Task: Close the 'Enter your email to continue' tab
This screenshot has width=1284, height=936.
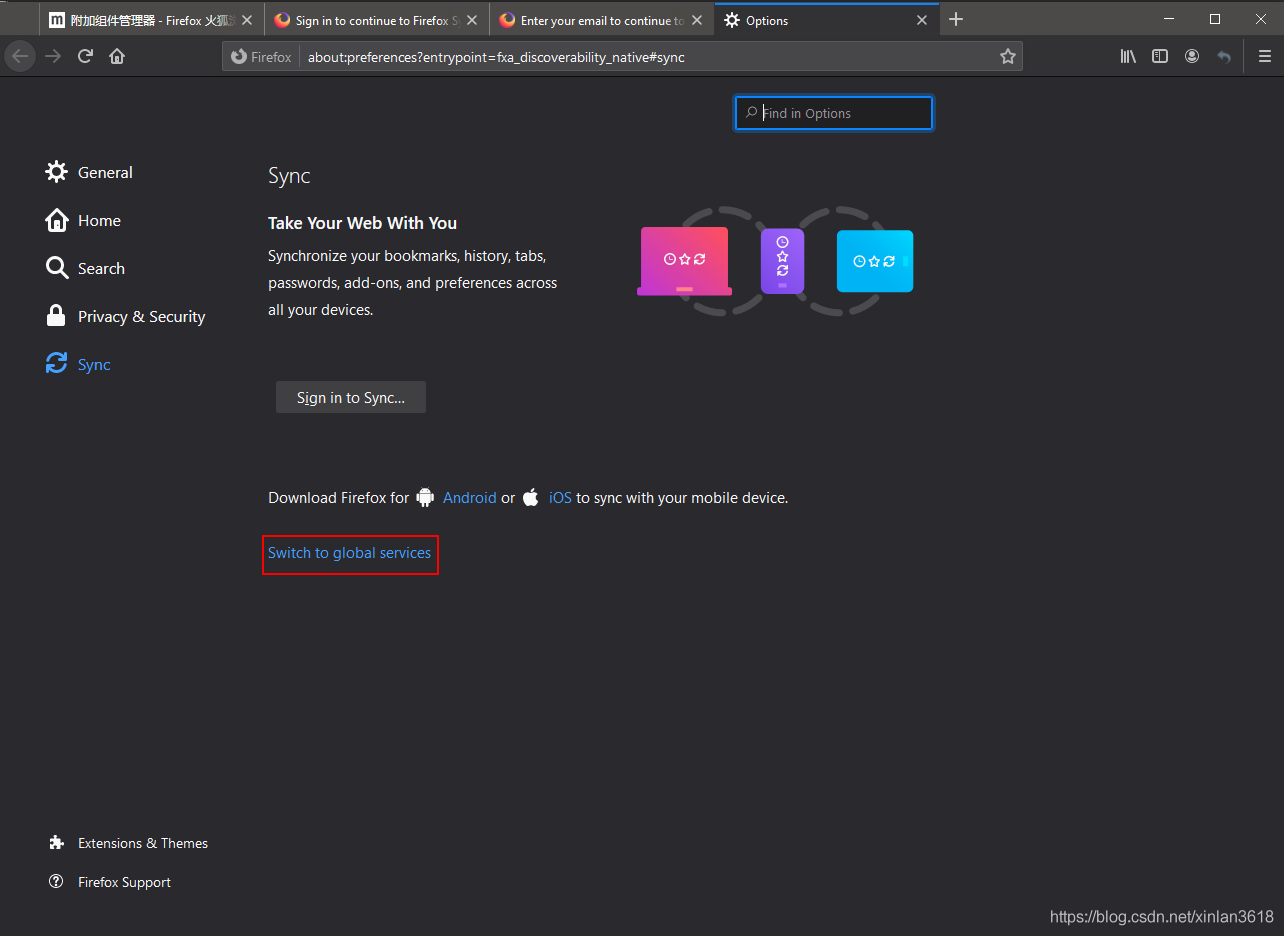Action: tap(697, 20)
